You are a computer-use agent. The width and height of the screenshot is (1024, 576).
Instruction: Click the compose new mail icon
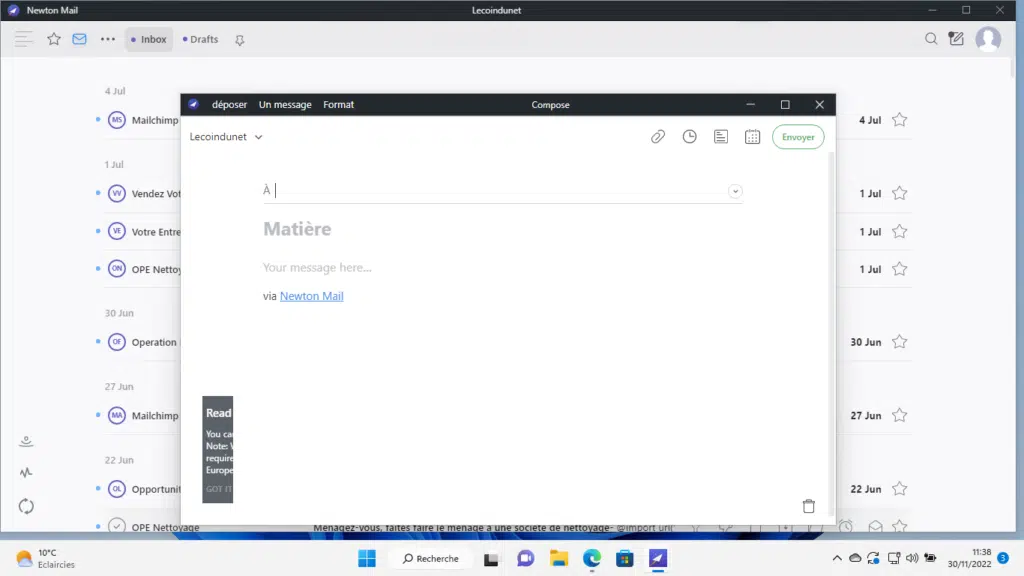pos(956,39)
